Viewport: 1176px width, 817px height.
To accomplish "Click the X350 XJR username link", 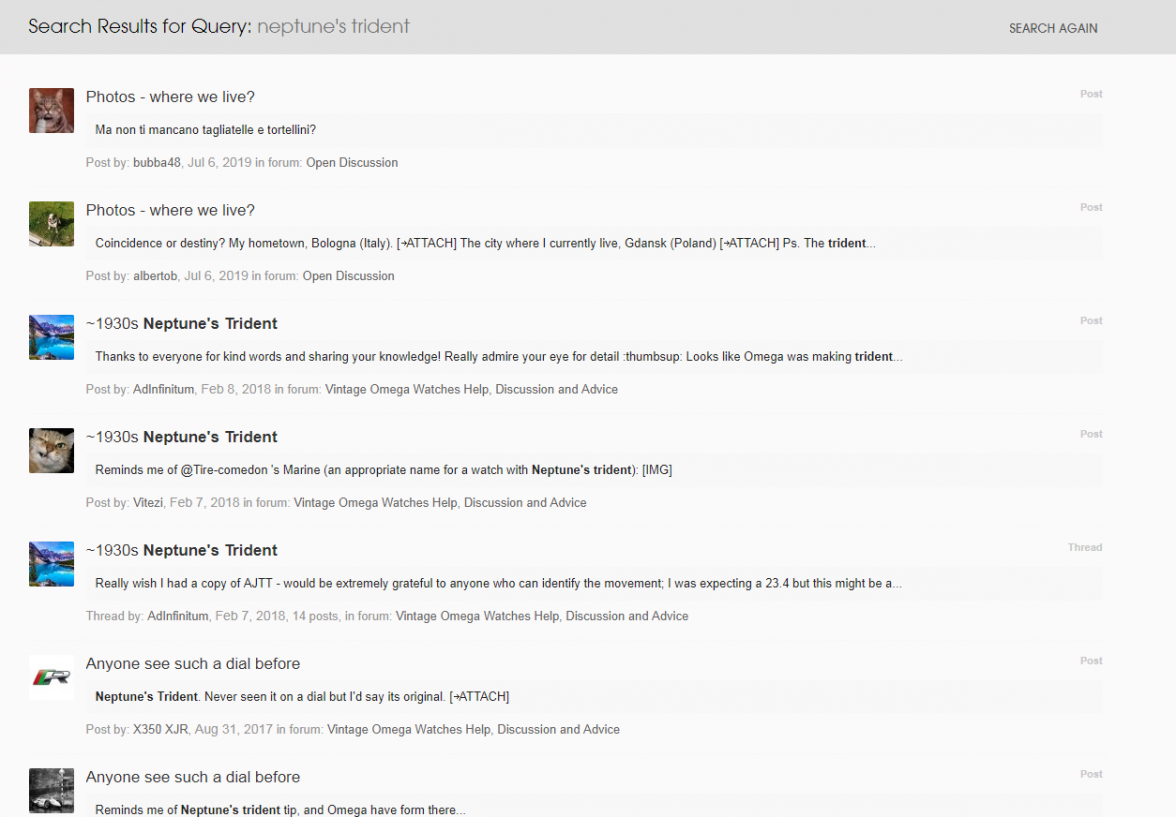I will [160, 730].
